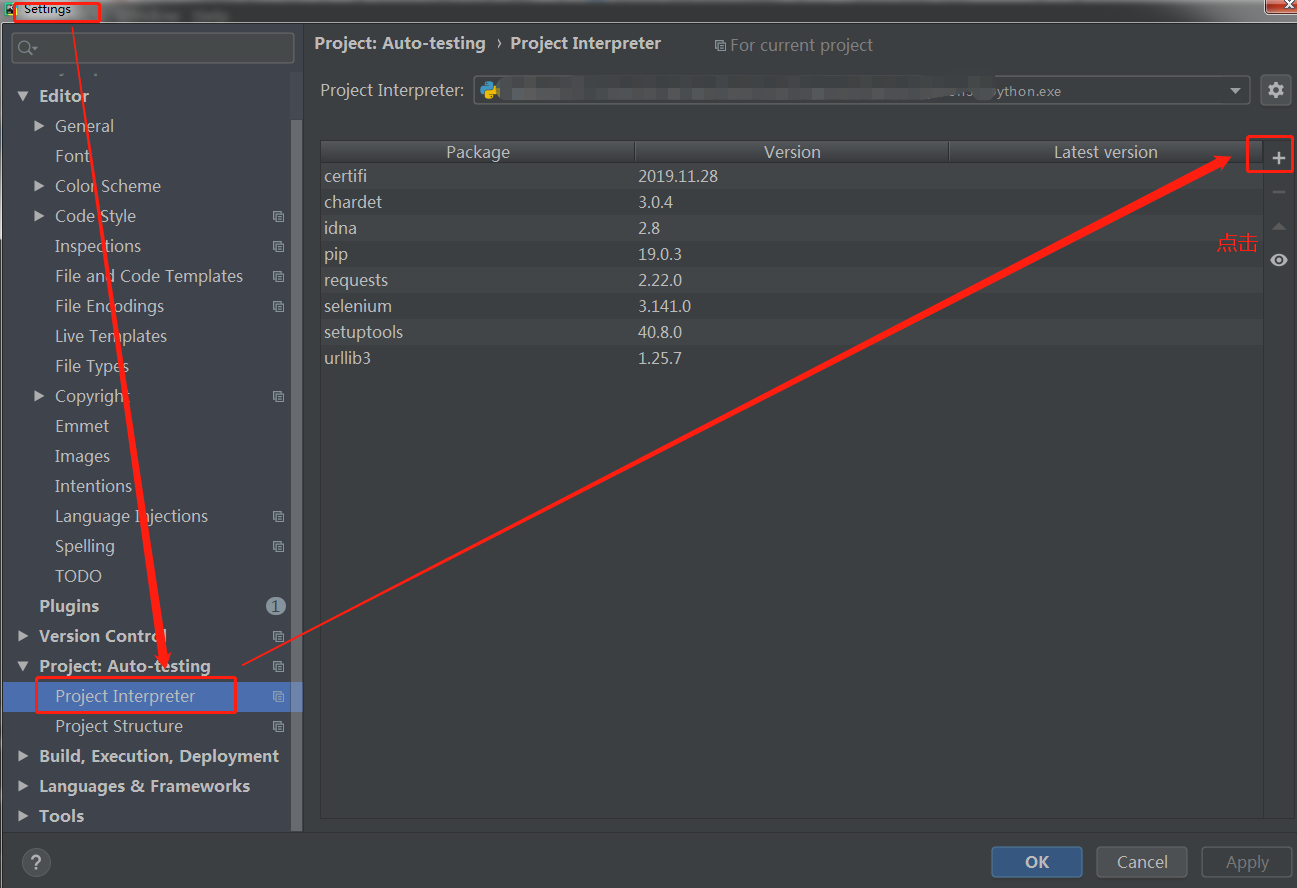Click the plus icon to install package

(1278, 158)
